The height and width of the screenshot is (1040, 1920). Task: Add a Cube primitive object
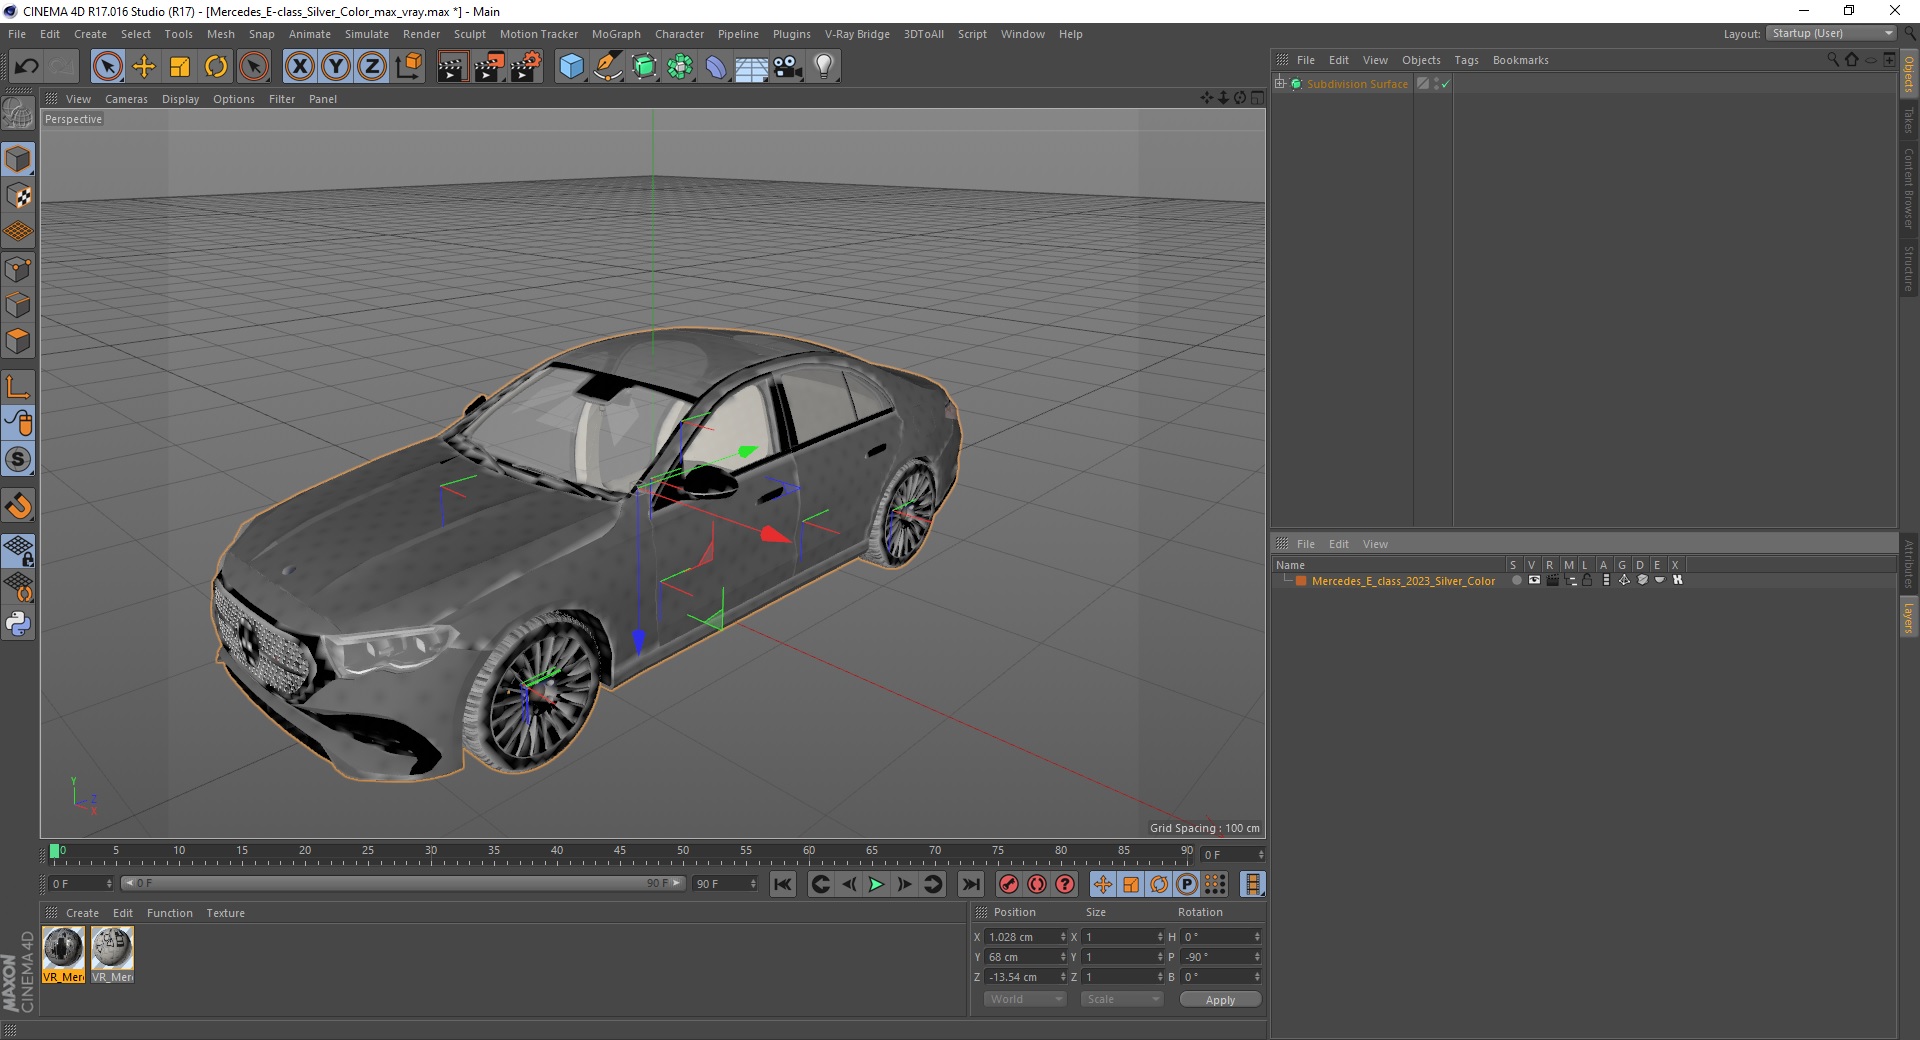tap(571, 67)
